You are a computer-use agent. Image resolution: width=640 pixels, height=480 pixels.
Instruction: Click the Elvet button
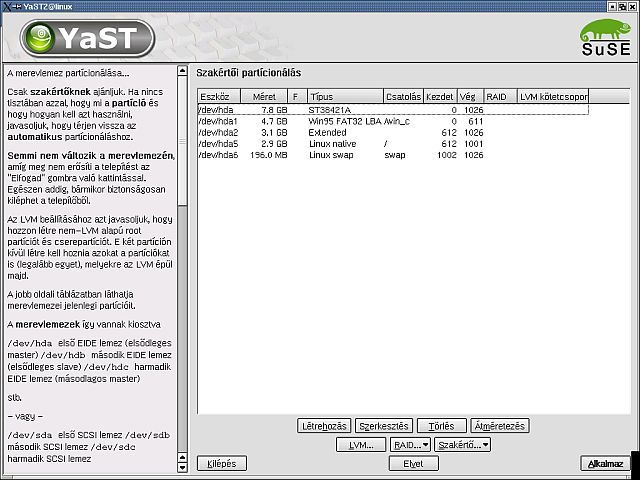pos(413,464)
